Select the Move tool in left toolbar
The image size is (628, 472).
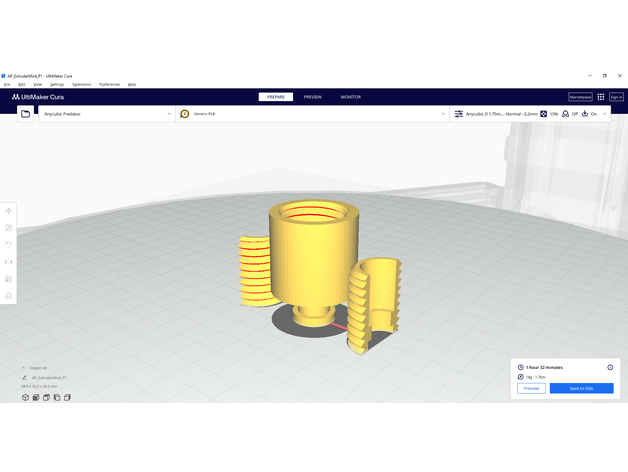(9, 211)
